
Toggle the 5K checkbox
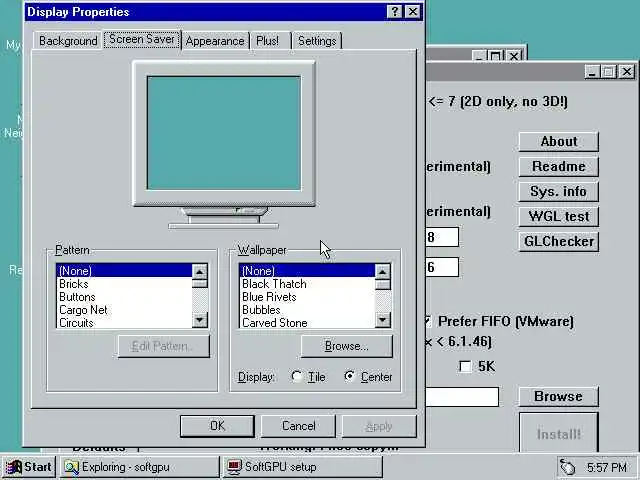[x=465, y=366]
